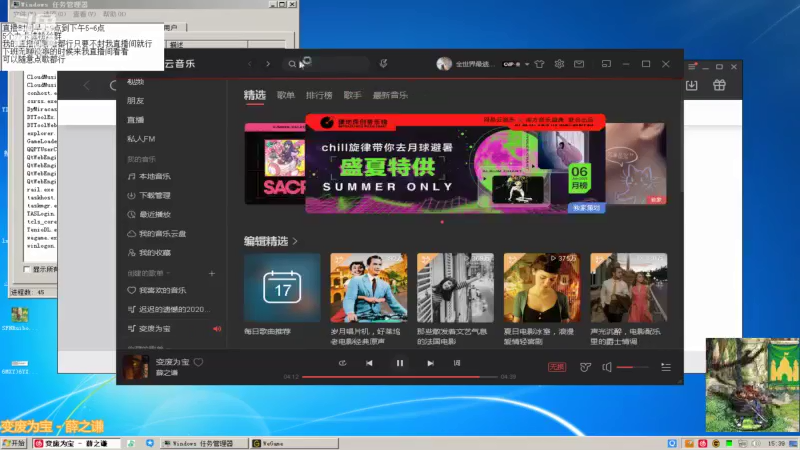This screenshot has width=800, height=450.
Task: Switch to the 排行榜 tab
Action: pyautogui.click(x=319, y=95)
